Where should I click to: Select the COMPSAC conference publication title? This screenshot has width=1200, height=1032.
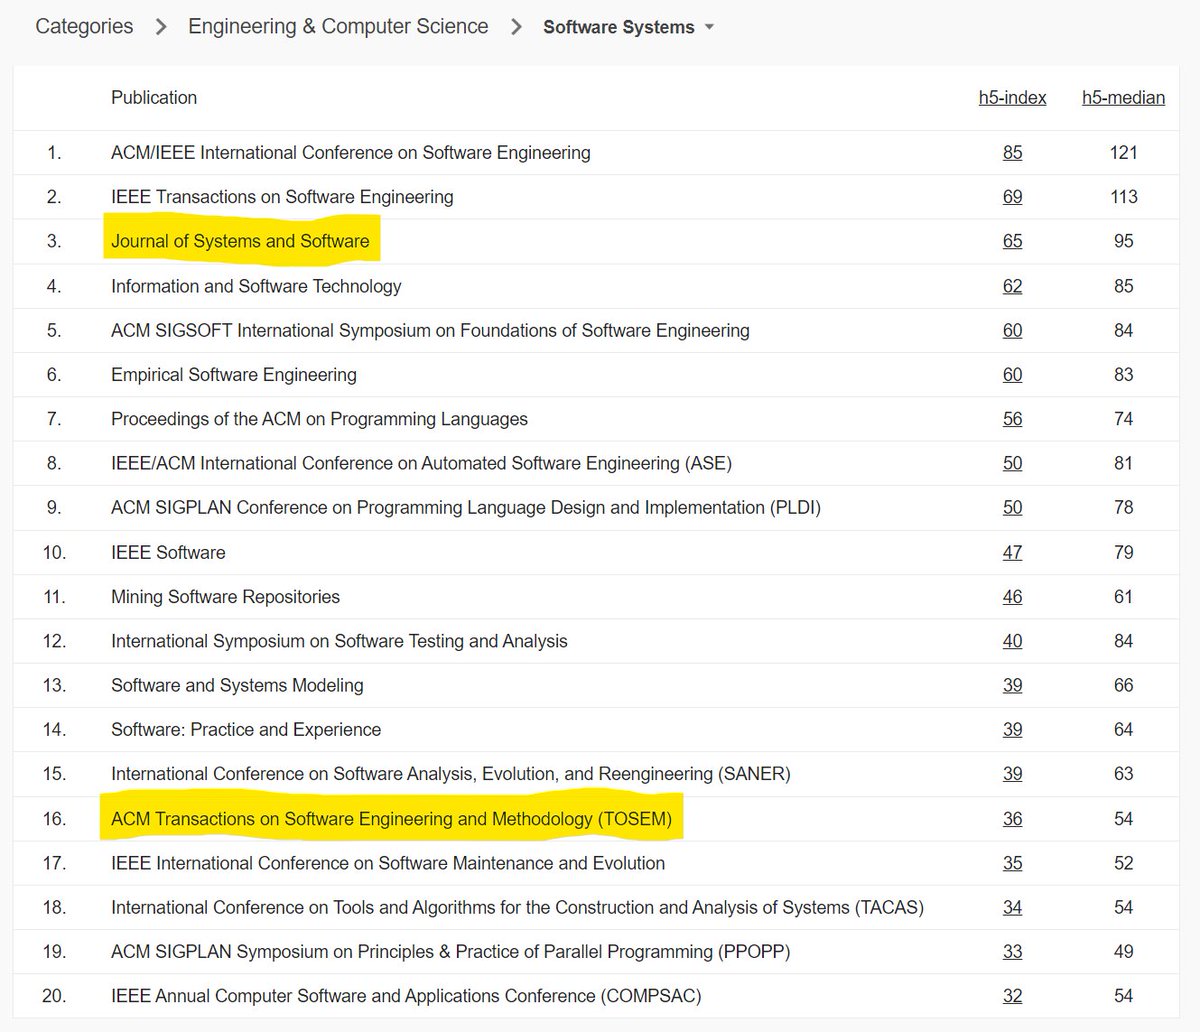406,996
